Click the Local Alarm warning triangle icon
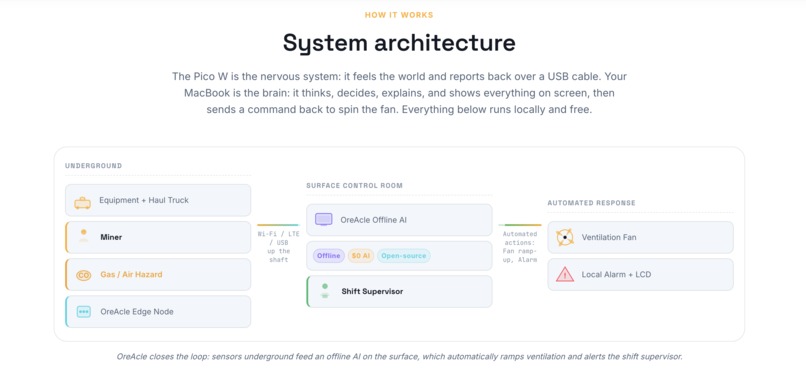The height and width of the screenshot is (383, 806). click(x=565, y=275)
